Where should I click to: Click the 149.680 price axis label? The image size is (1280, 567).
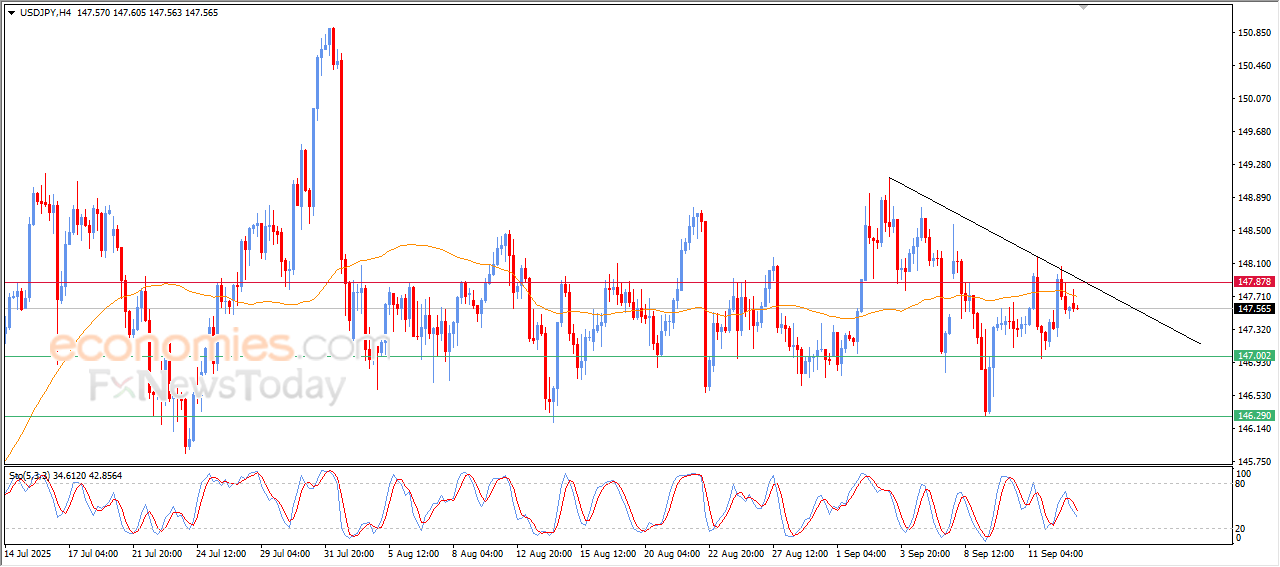tap(1254, 132)
